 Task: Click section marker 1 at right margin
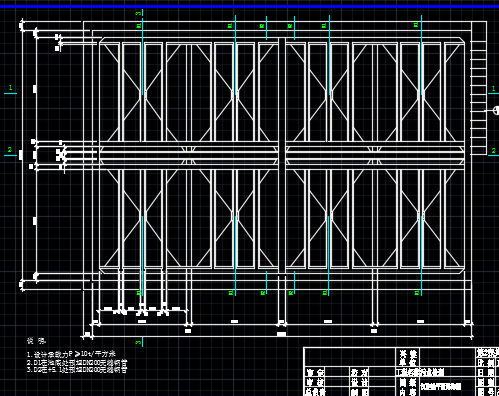tap(494, 88)
